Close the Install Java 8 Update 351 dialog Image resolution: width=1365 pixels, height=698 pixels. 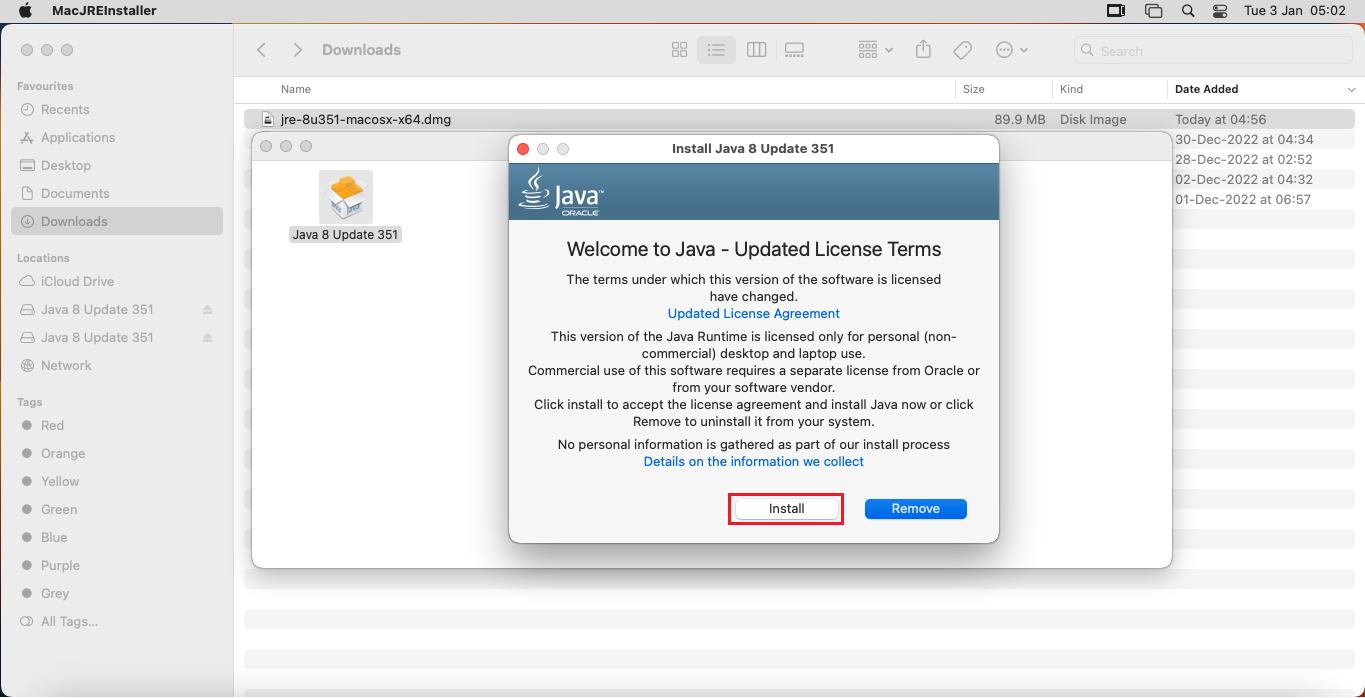tap(523, 148)
